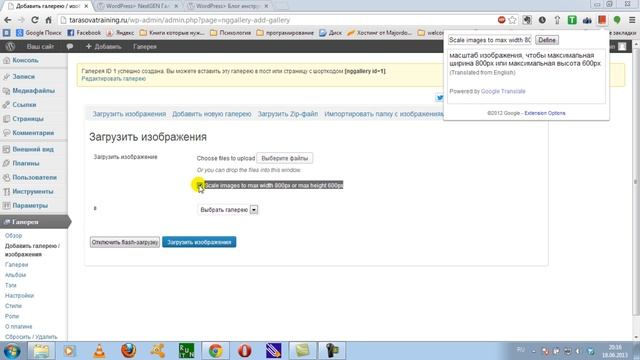Click the red Google Dictionary extension icon
The height and width of the screenshot is (360, 640).
tap(602, 20)
